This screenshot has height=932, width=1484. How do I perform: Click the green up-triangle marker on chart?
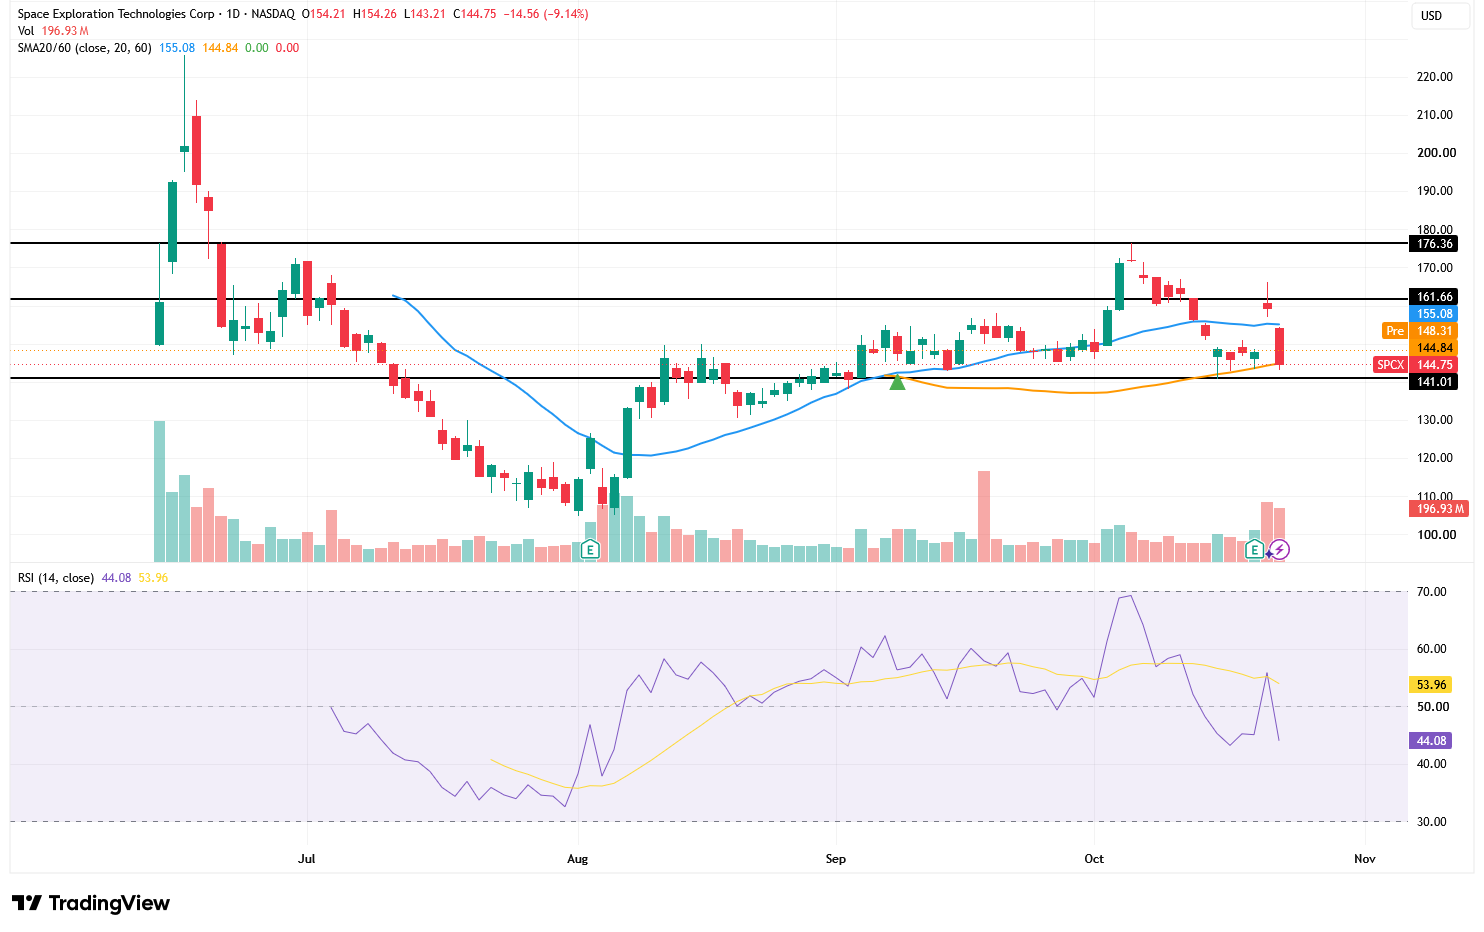point(897,382)
